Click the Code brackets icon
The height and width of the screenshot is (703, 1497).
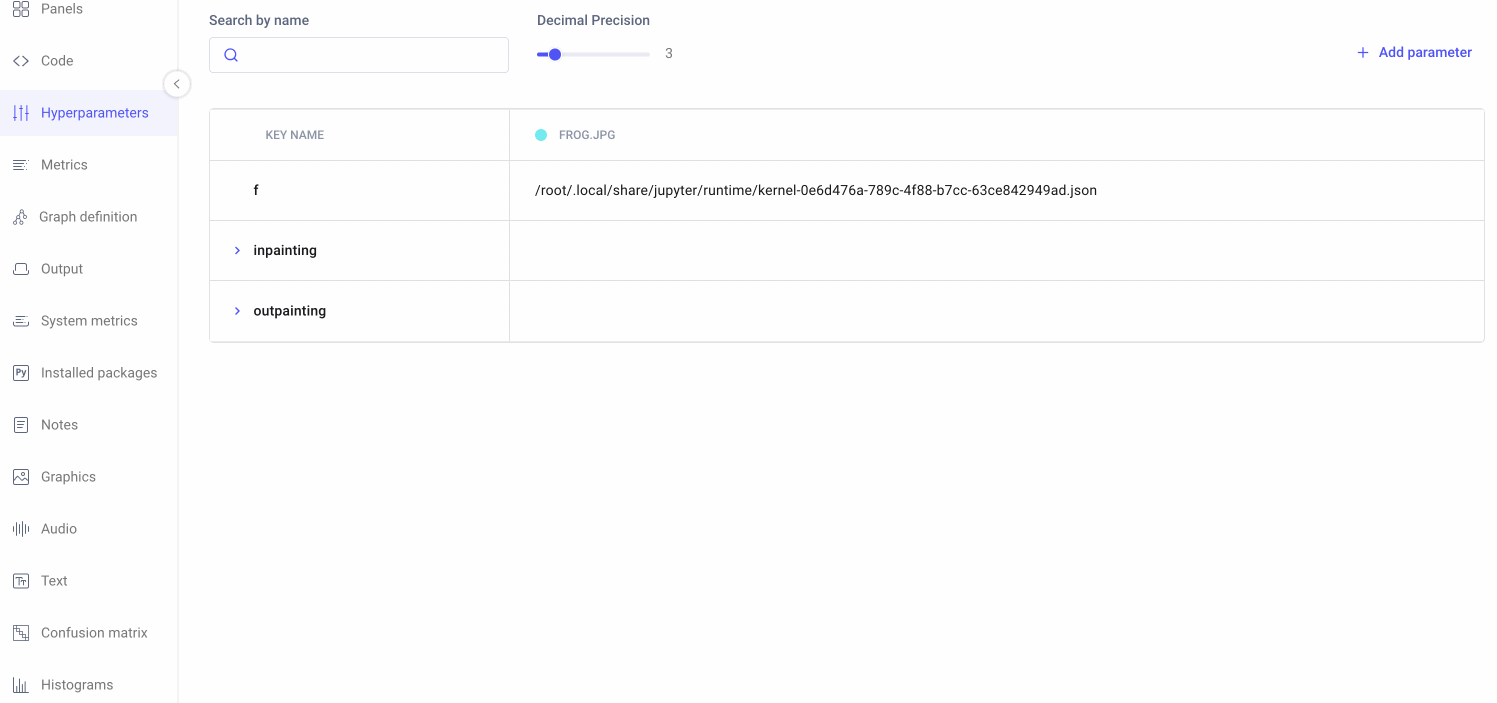coord(20,61)
